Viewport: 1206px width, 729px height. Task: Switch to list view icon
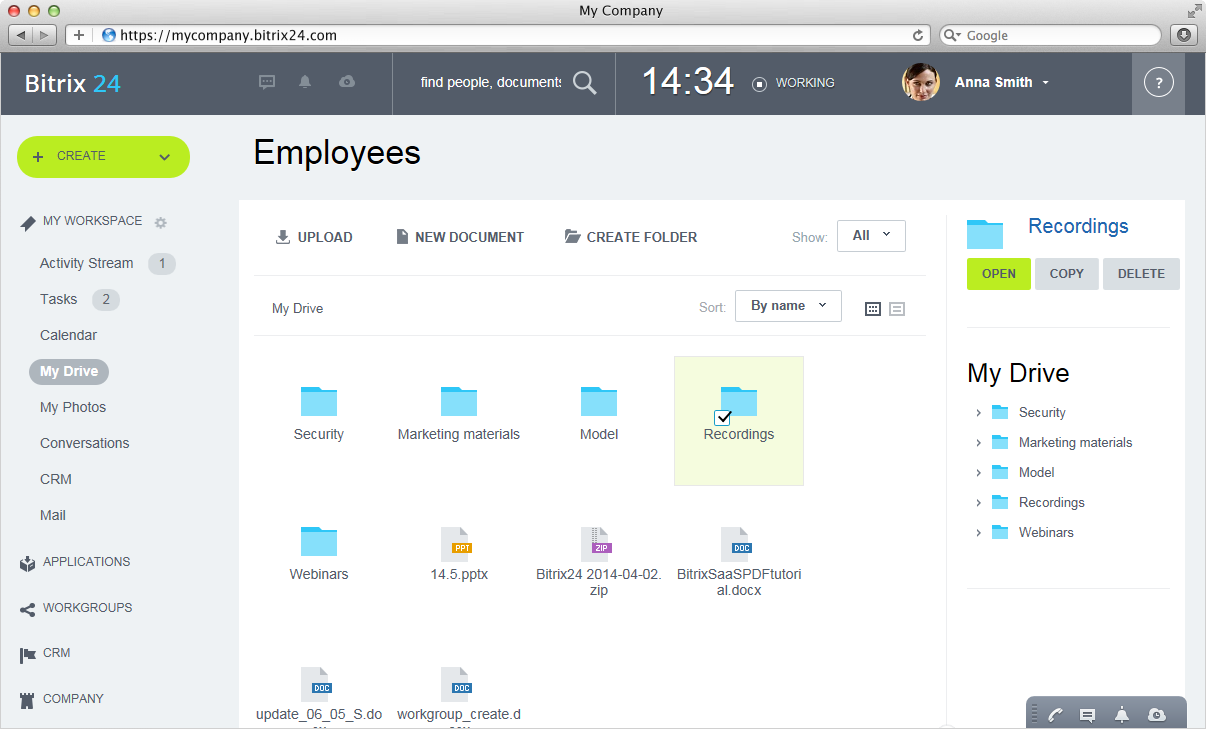click(897, 309)
